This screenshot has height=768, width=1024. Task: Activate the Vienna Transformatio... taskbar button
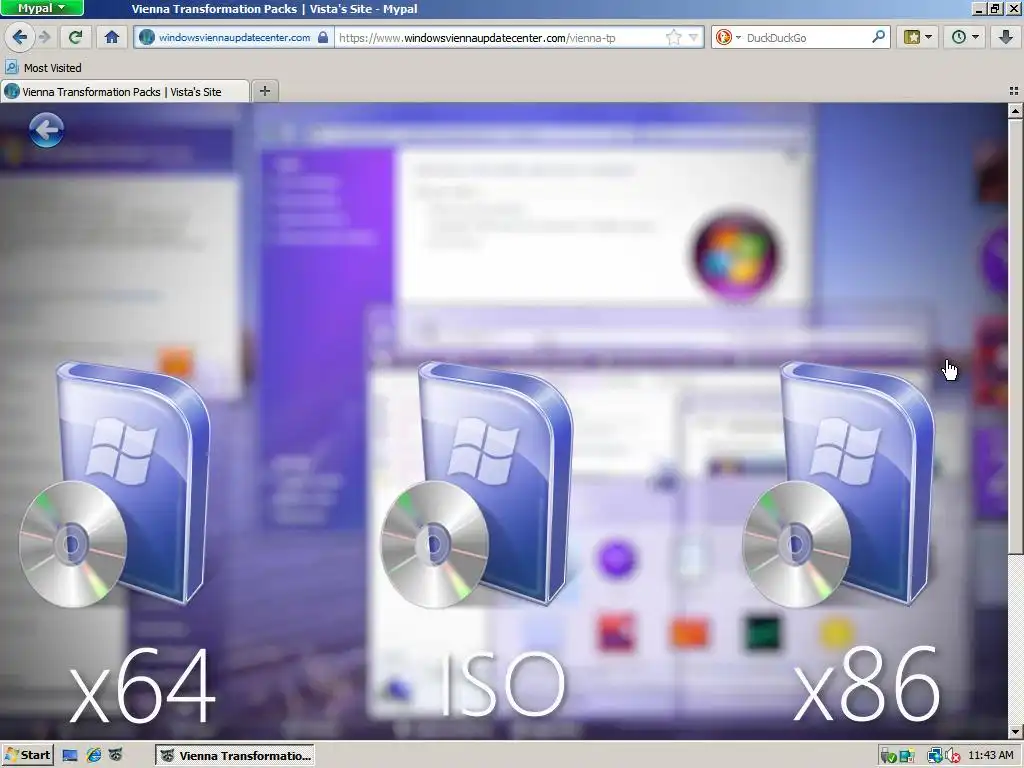[x=234, y=756]
